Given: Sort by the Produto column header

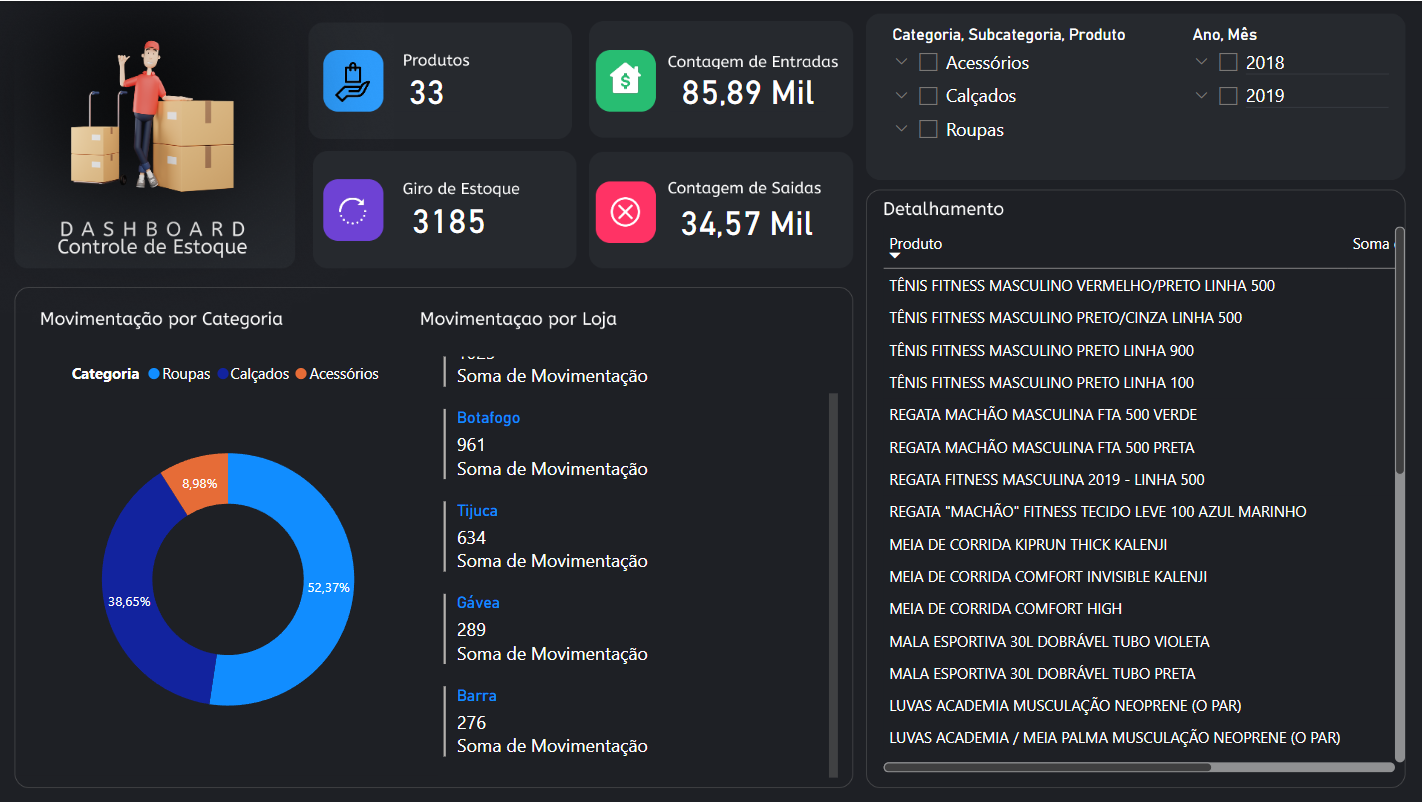Looking at the screenshot, I should [915, 243].
